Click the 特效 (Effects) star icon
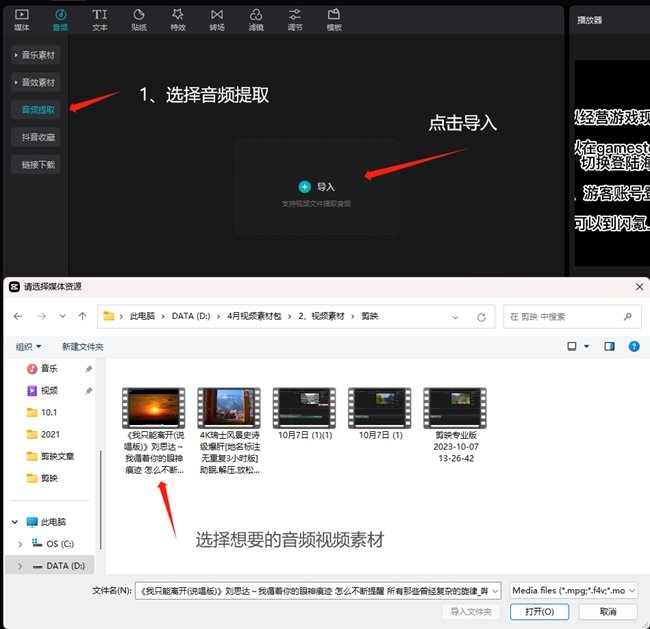 click(x=178, y=15)
